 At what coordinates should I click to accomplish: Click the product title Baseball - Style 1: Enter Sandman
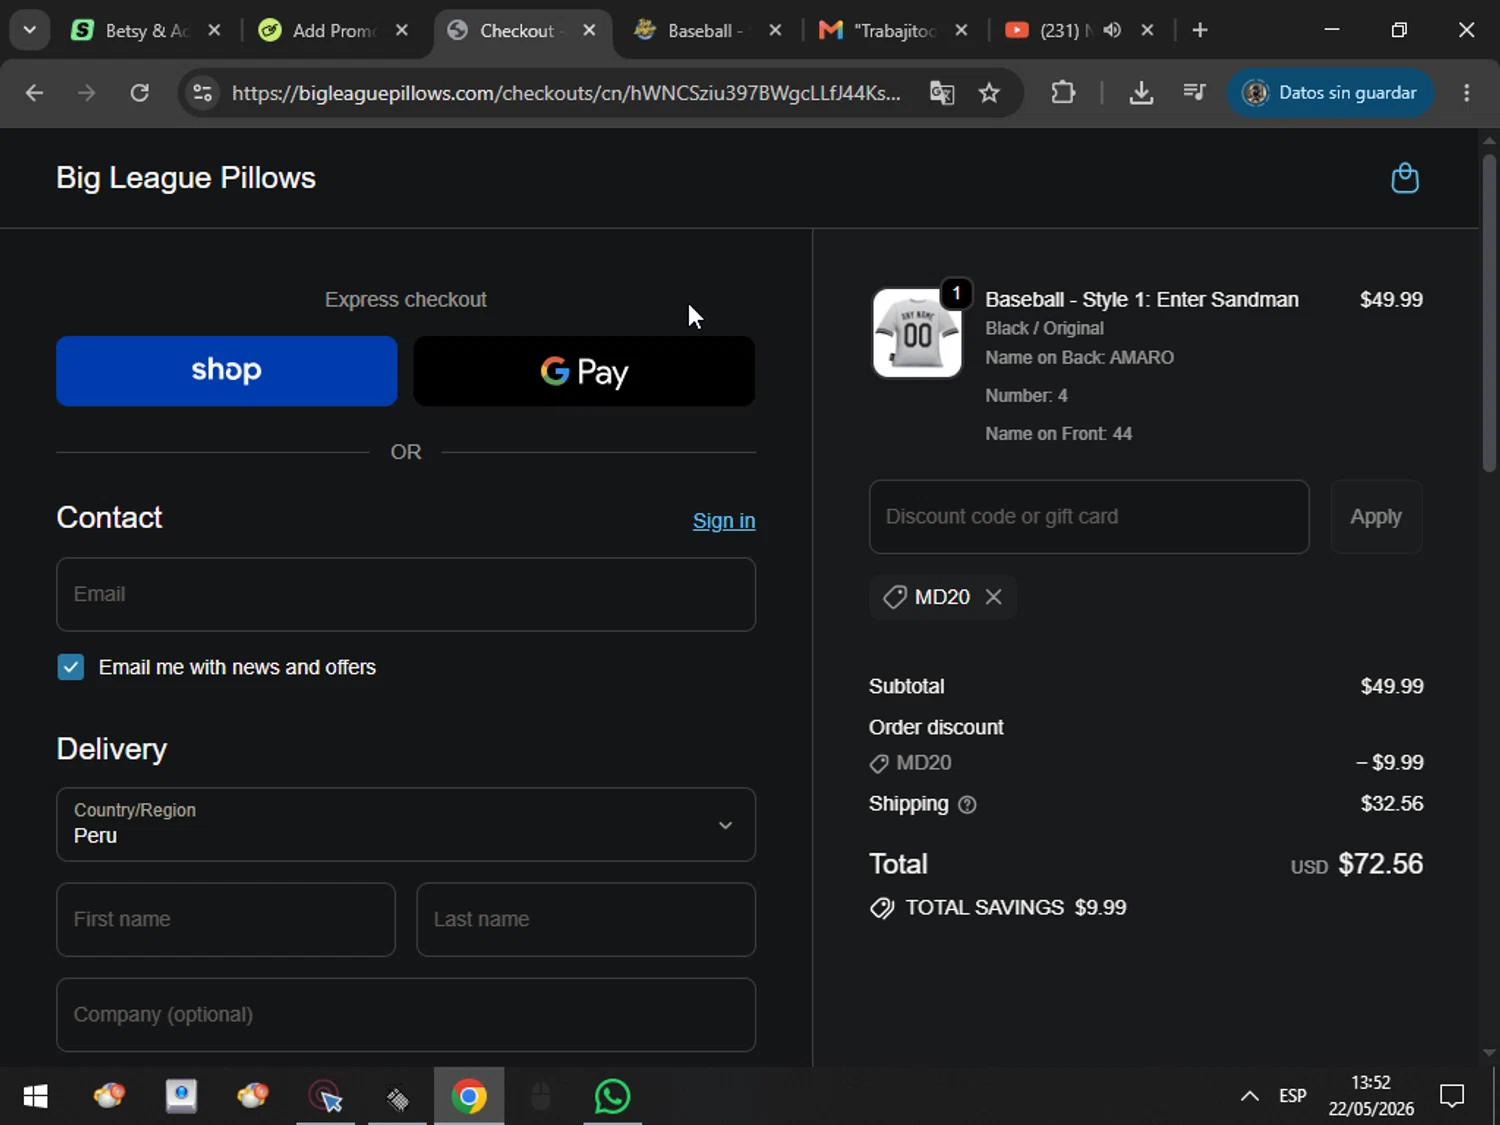click(1142, 300)
